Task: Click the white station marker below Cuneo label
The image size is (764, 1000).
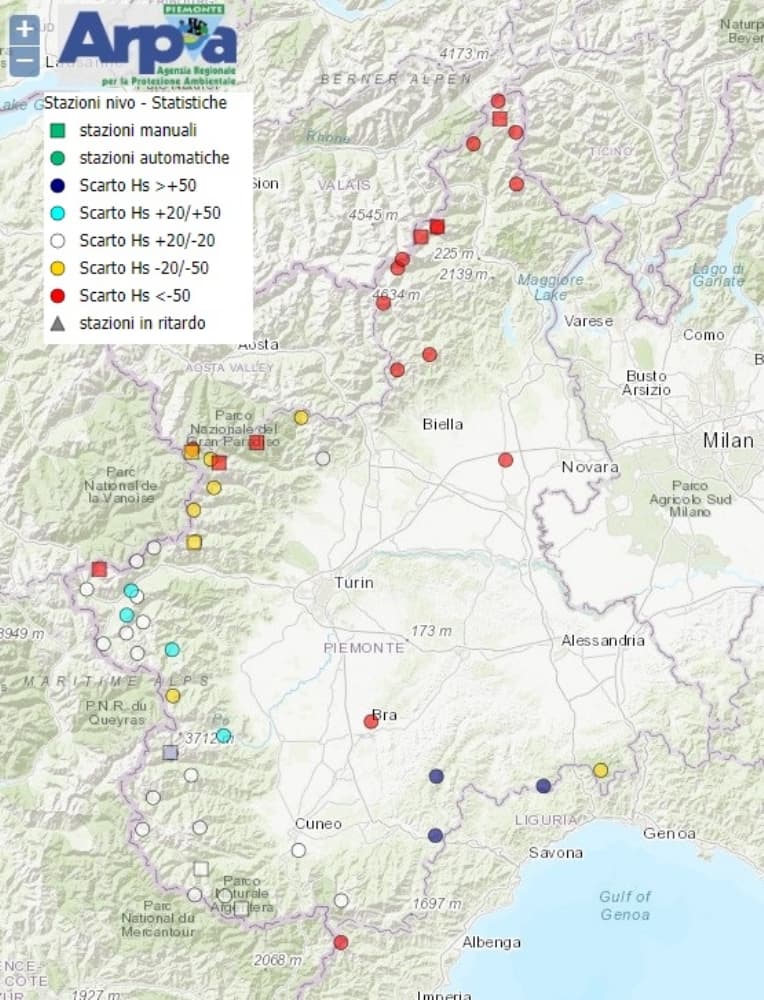Action: 298,850
